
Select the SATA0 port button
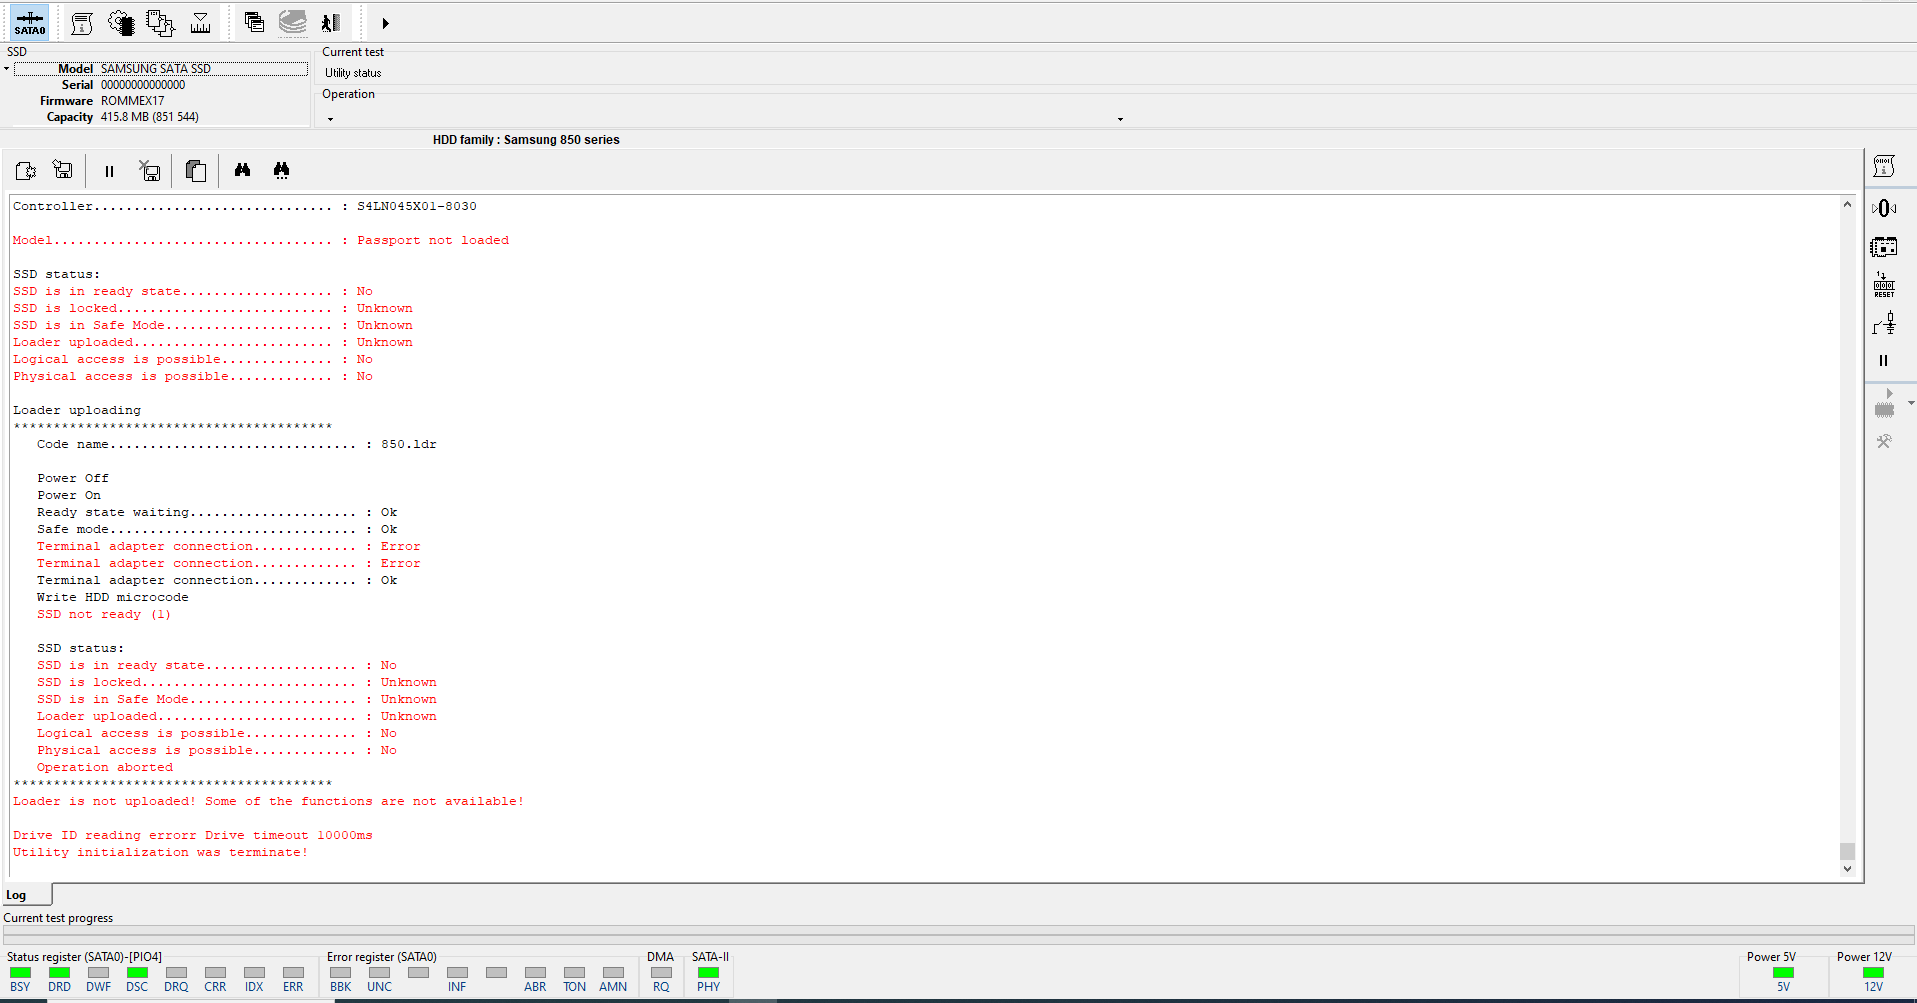[x=29, y=22]
